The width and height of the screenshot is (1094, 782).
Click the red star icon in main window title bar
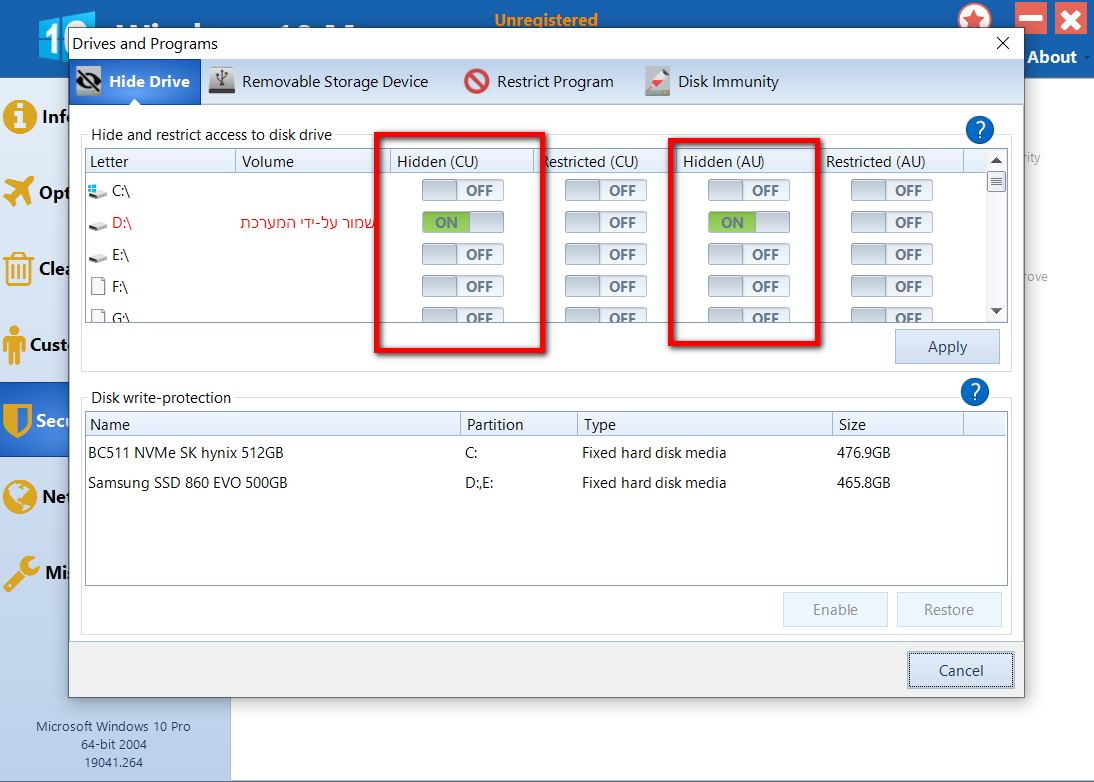pos(974,19)
